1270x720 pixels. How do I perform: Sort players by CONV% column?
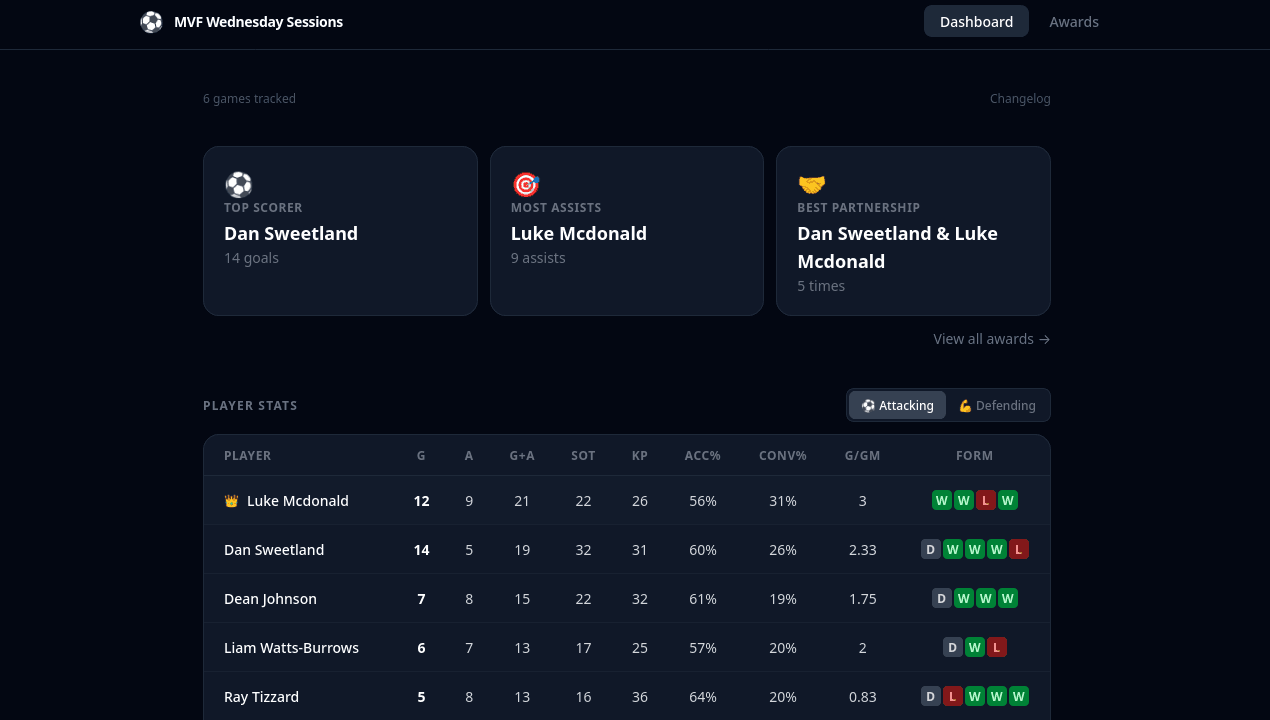783,455
